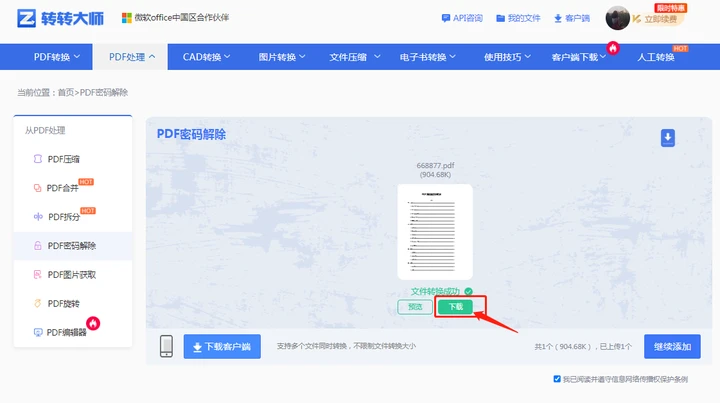Toggle the copyright agreement checkbox
Screen dimensions: 720x403
[557, 379]
